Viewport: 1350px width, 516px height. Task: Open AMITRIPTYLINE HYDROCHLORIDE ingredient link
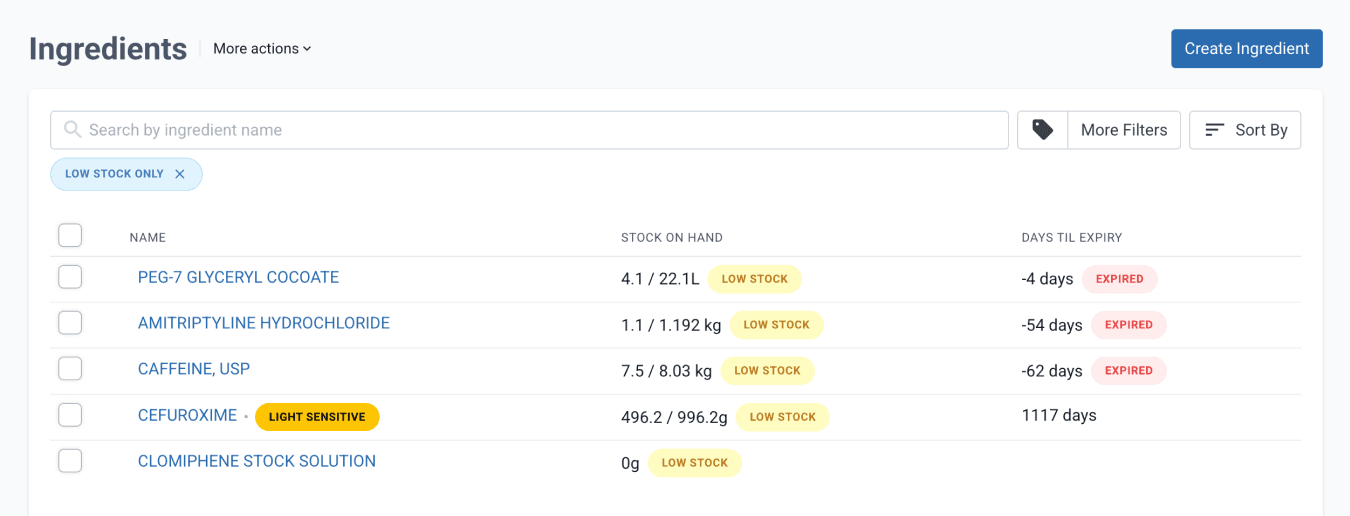(264, 323)
